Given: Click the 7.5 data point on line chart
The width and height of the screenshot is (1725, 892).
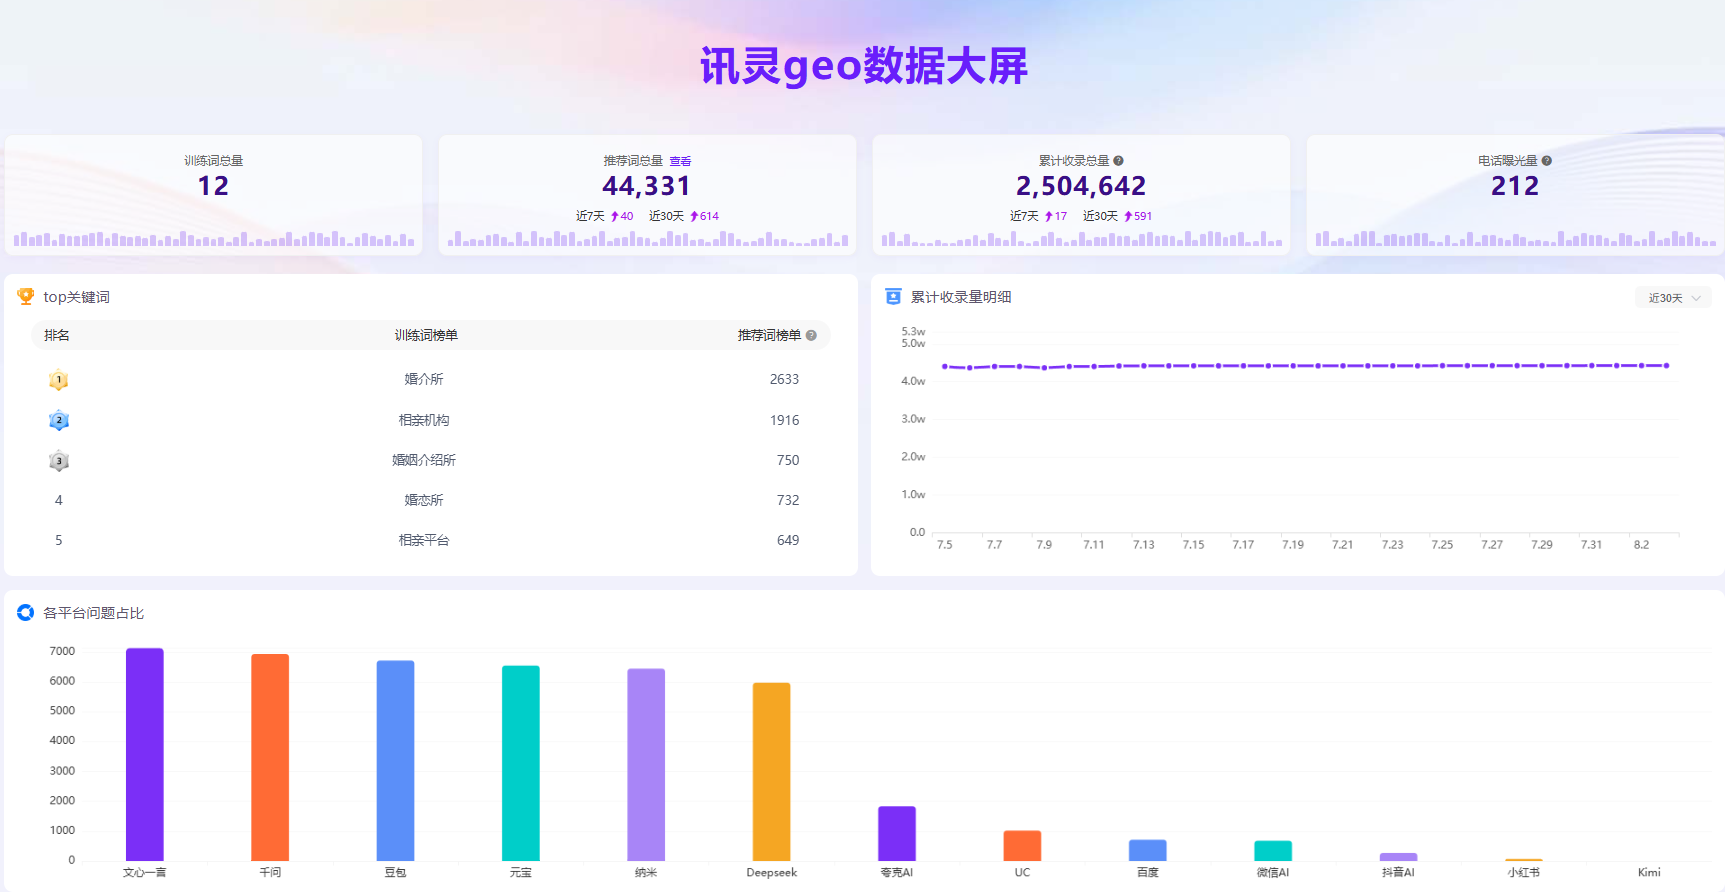Looking at the screenshot, I should (945, 366).
